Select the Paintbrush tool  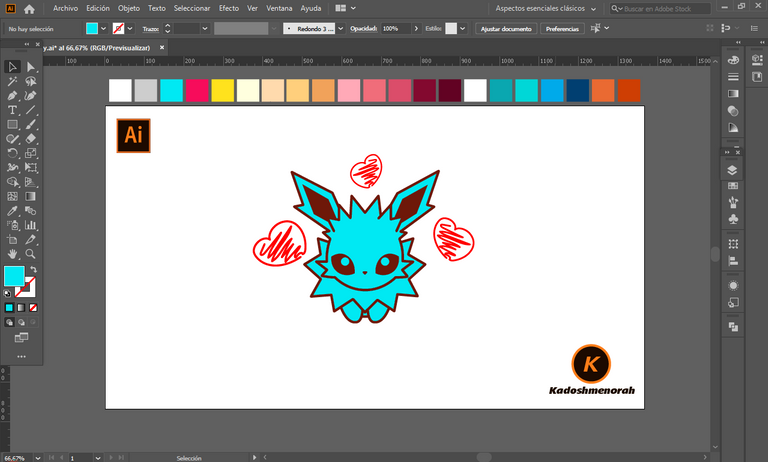[x=30, y=124]
